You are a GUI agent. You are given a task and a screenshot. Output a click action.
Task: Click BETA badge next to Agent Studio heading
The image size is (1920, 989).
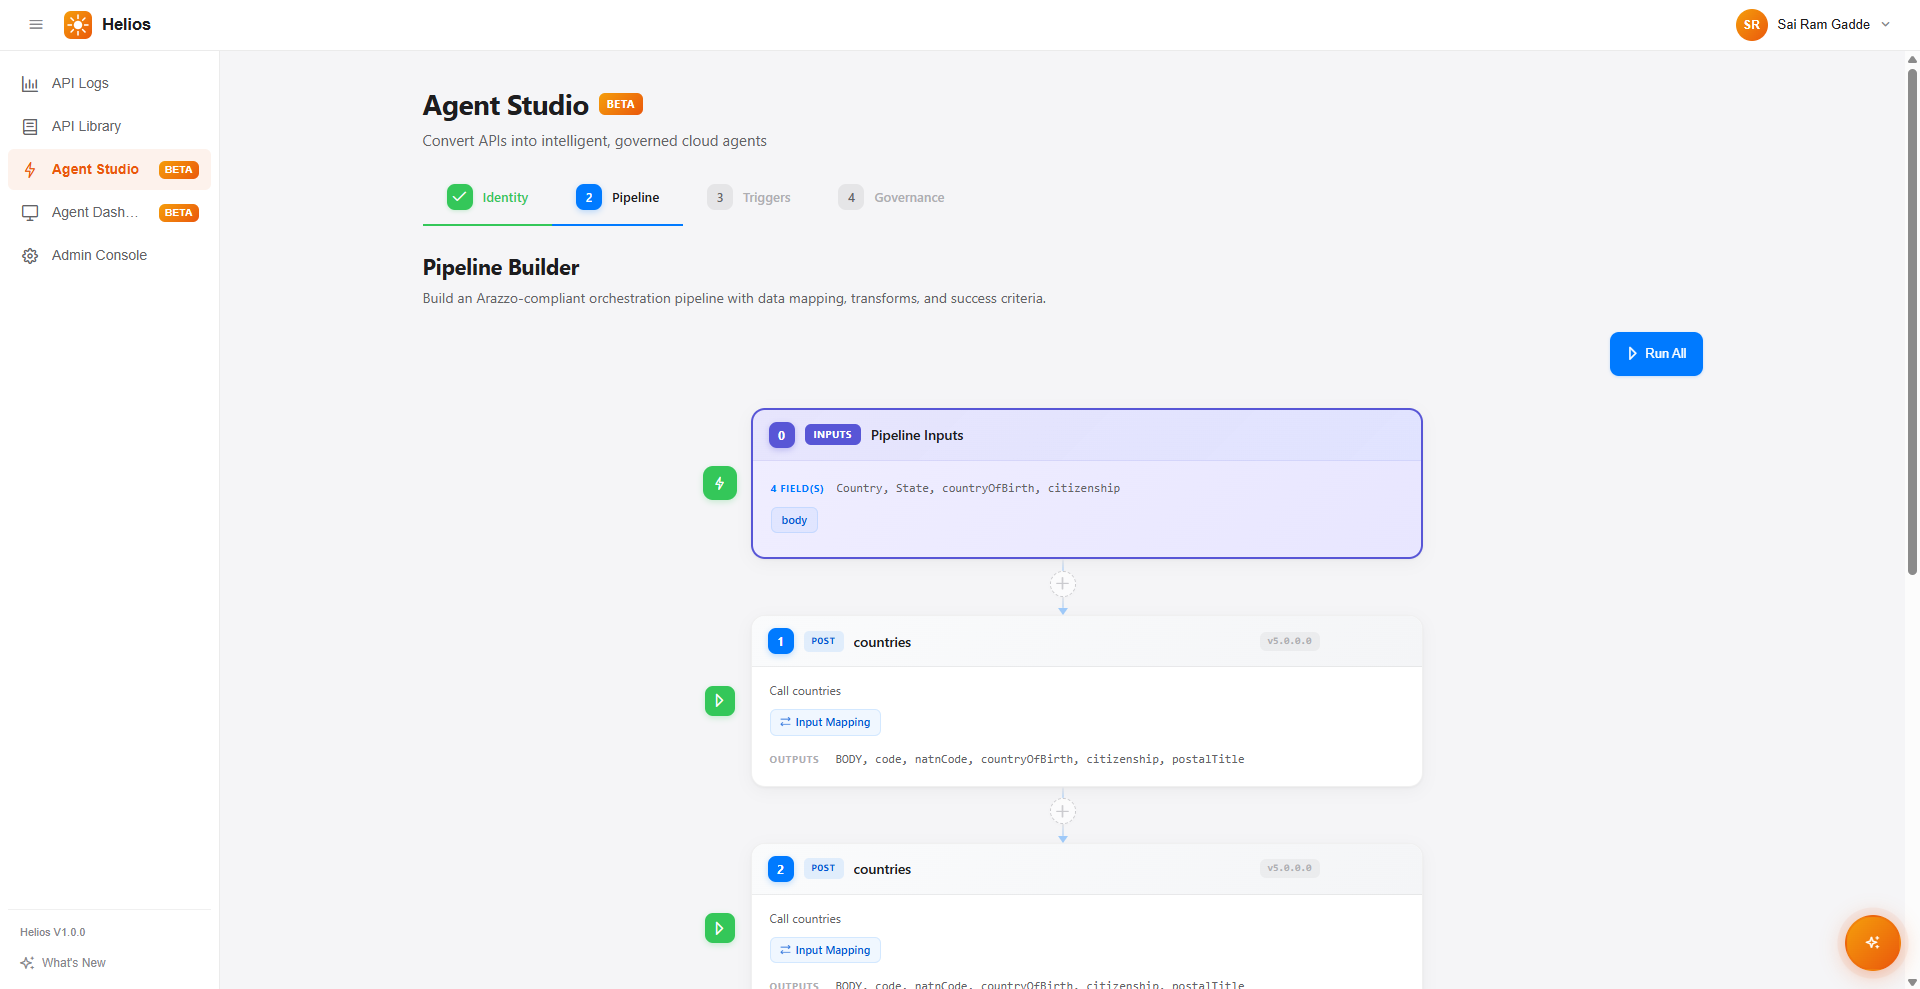click(620, 104)
